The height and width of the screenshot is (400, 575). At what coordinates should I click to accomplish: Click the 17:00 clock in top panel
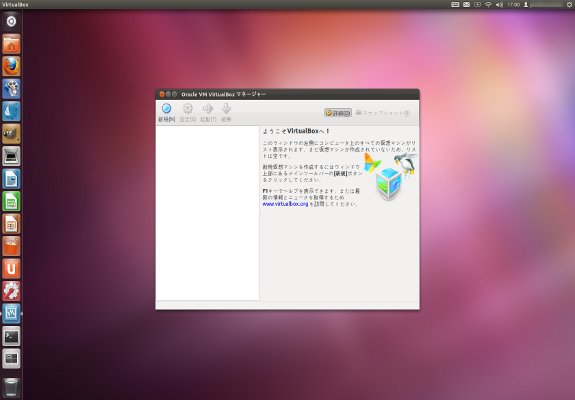click(513, 4)
